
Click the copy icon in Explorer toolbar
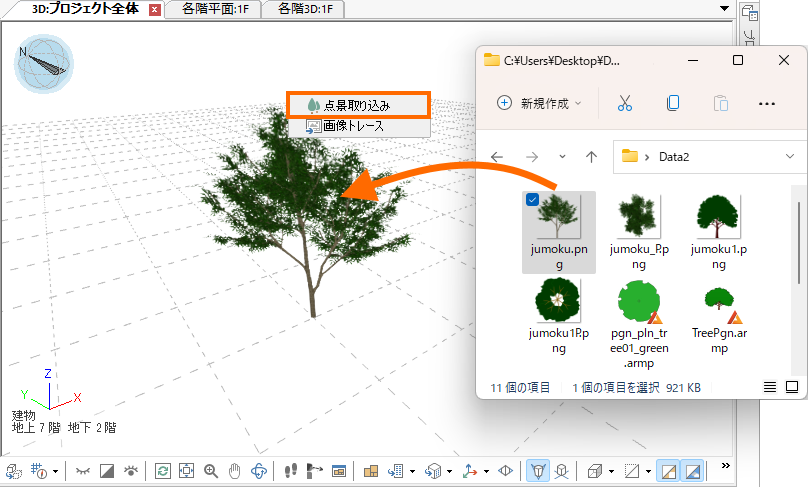[673, 103]
